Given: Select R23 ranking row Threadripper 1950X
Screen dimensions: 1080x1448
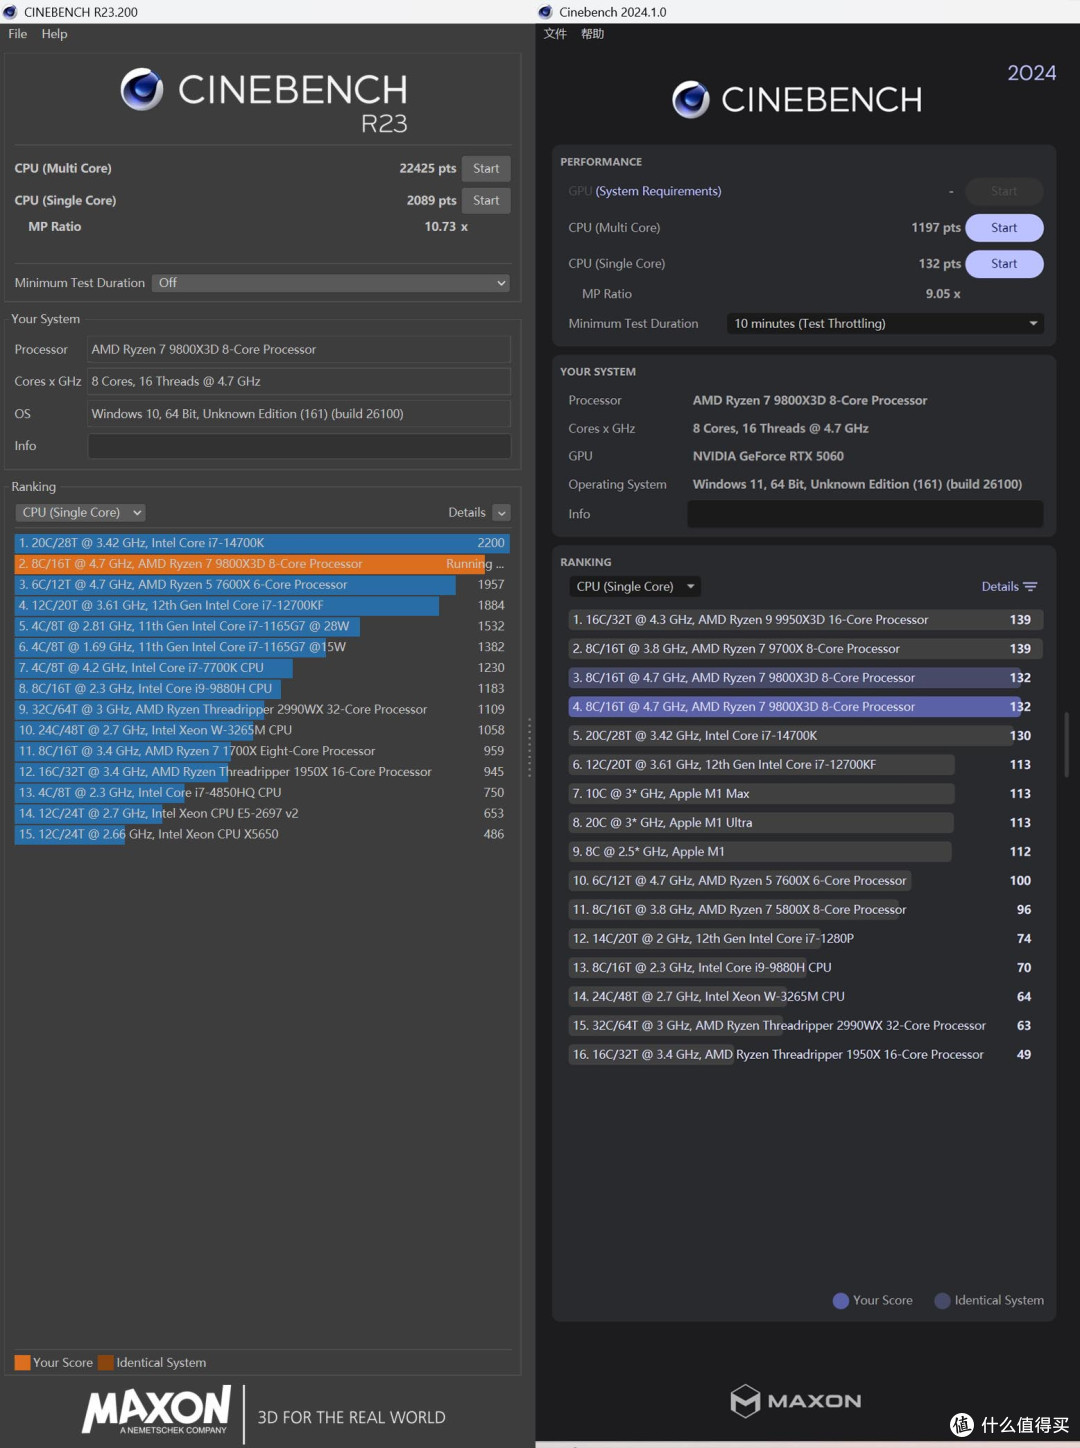Looking at the screenshot, I should tap(262, 772).
